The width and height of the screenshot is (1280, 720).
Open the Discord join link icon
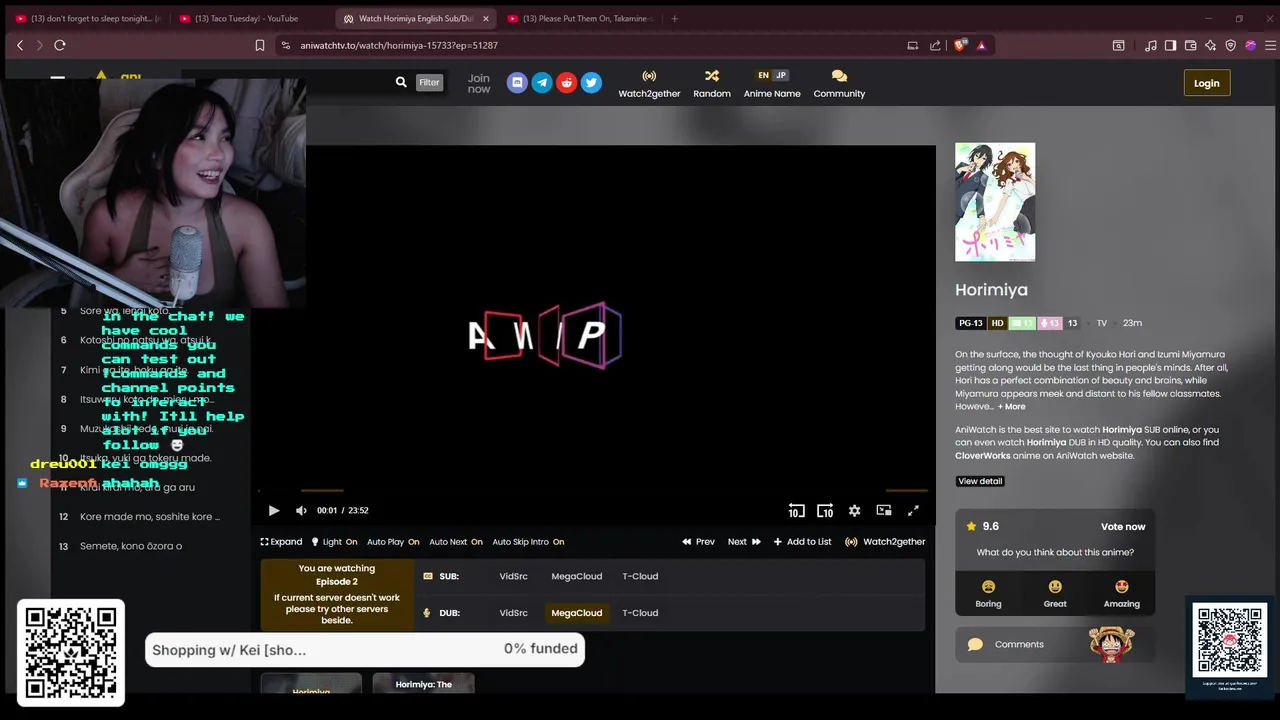[517, 82]
